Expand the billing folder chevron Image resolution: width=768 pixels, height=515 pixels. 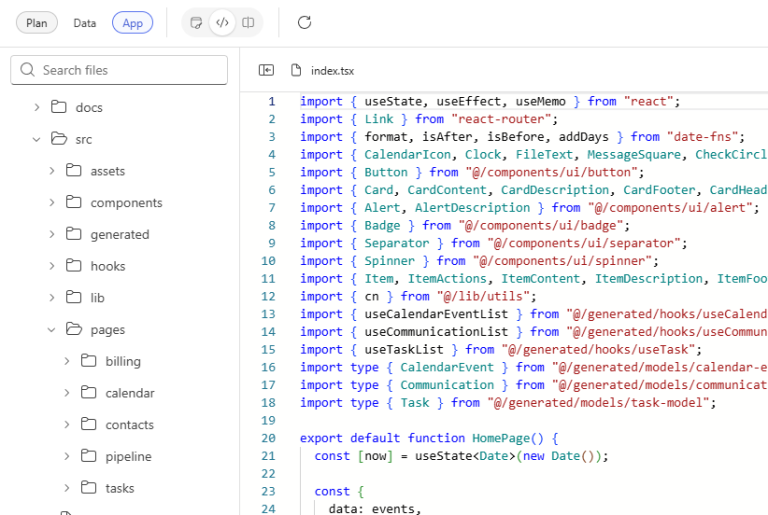point(67,361)
